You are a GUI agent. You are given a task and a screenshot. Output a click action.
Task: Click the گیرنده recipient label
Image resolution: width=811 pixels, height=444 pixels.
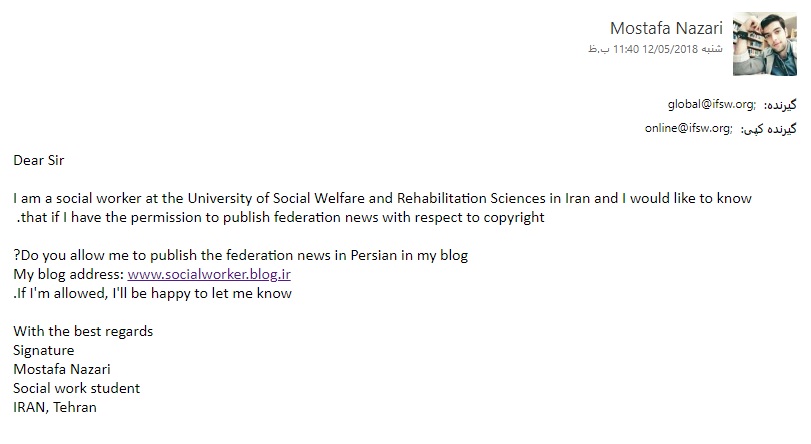coord(780,105)
